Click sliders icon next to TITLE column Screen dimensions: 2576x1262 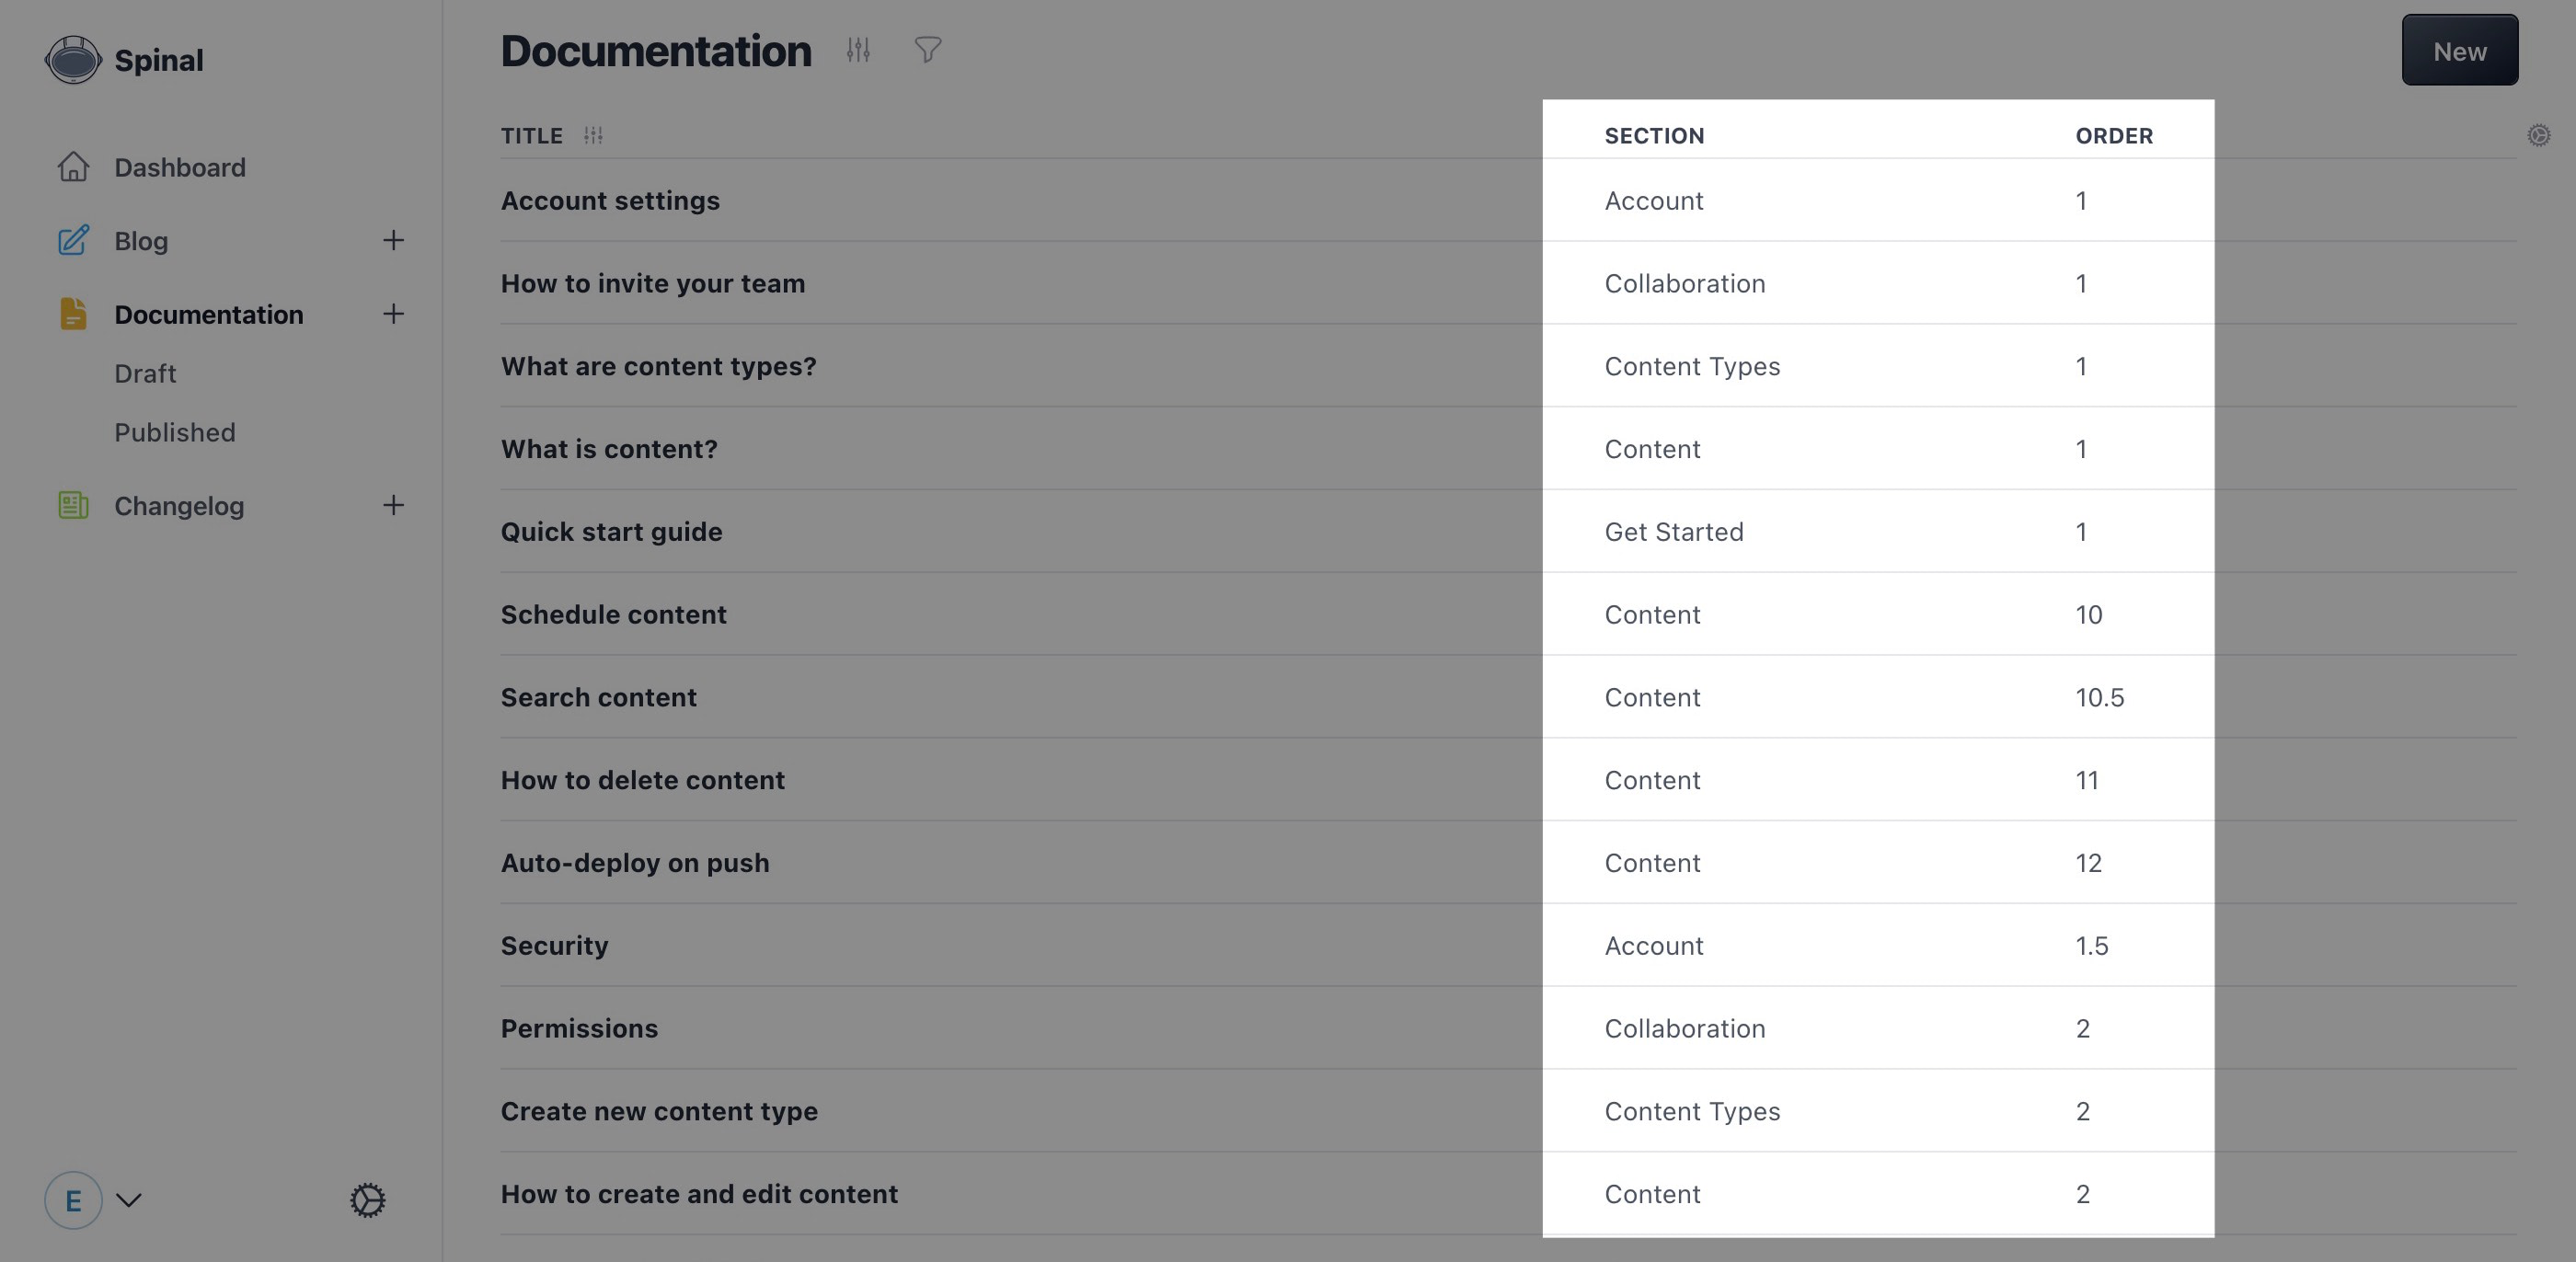[593, 135]
